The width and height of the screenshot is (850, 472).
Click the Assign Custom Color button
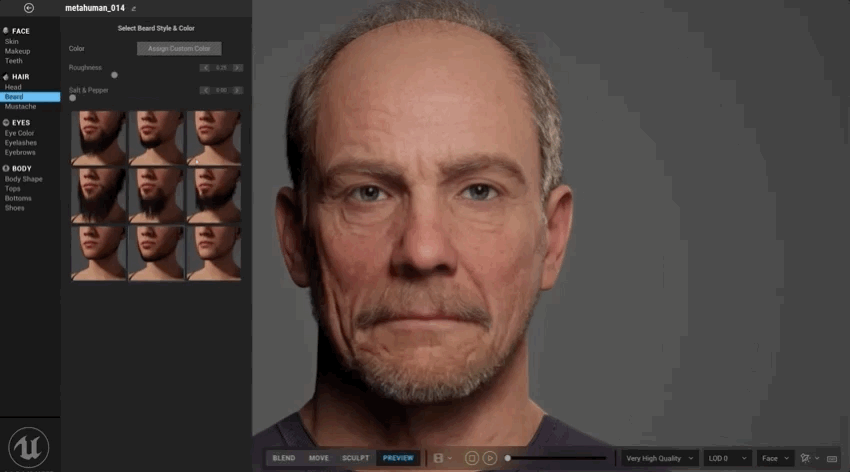point(179,49)
